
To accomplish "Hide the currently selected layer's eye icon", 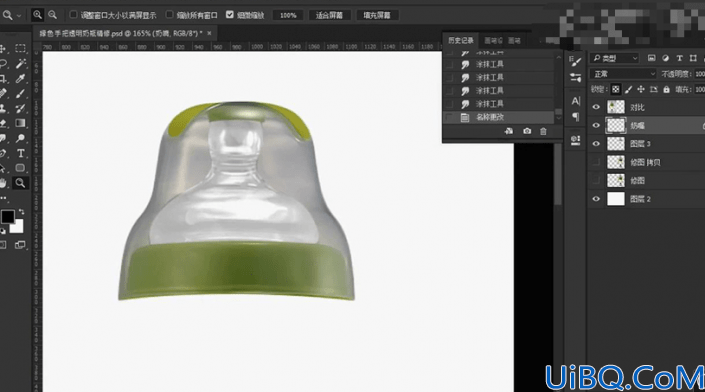I will [x=596, y=125].
